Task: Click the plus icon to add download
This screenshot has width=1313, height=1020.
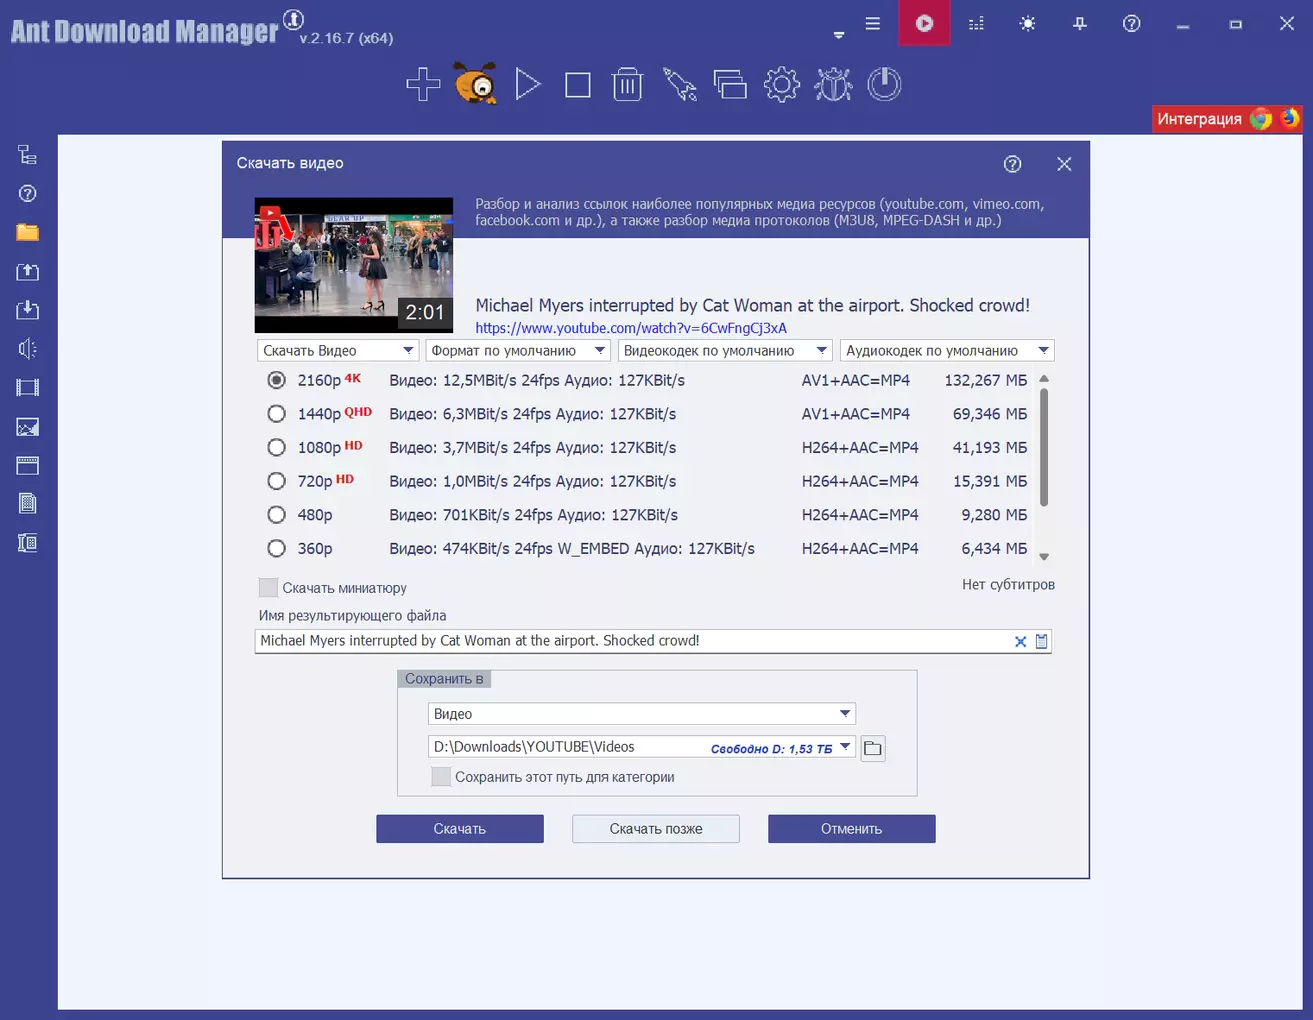Action: 423,85
